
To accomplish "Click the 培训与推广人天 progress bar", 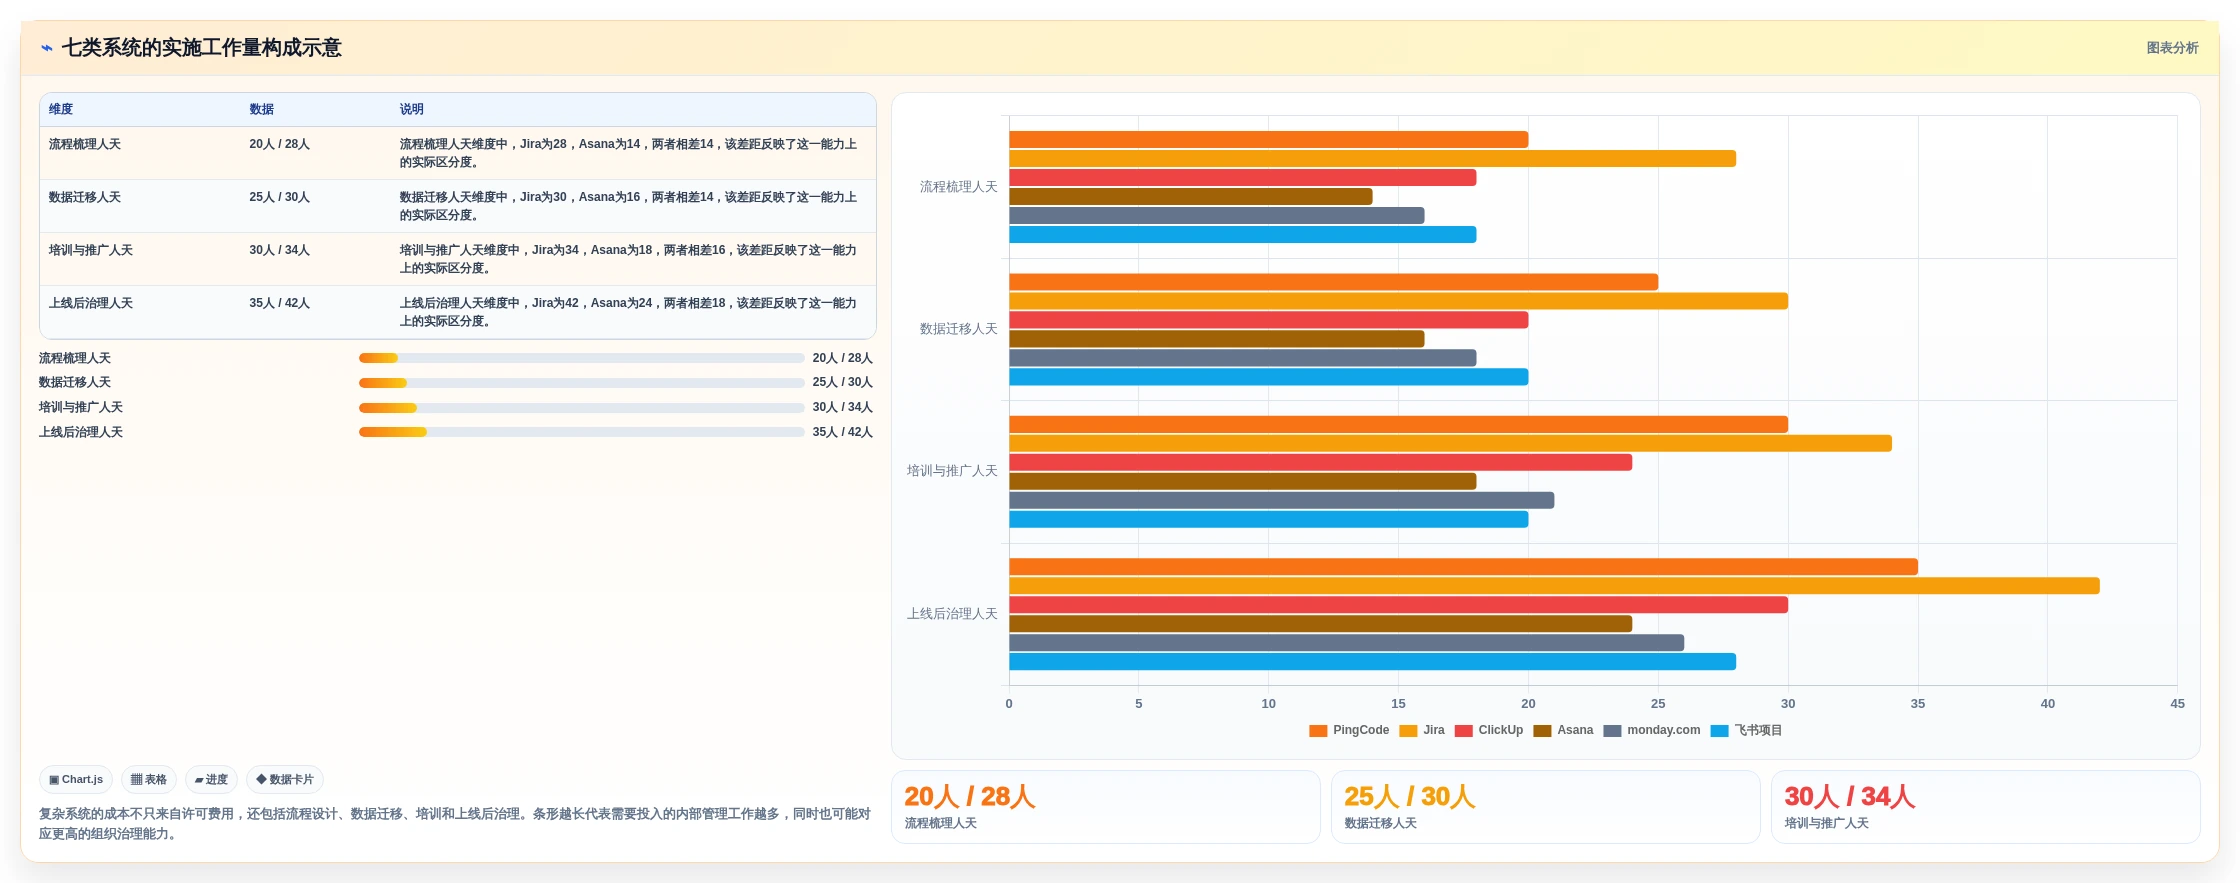I will click(581, 408).
